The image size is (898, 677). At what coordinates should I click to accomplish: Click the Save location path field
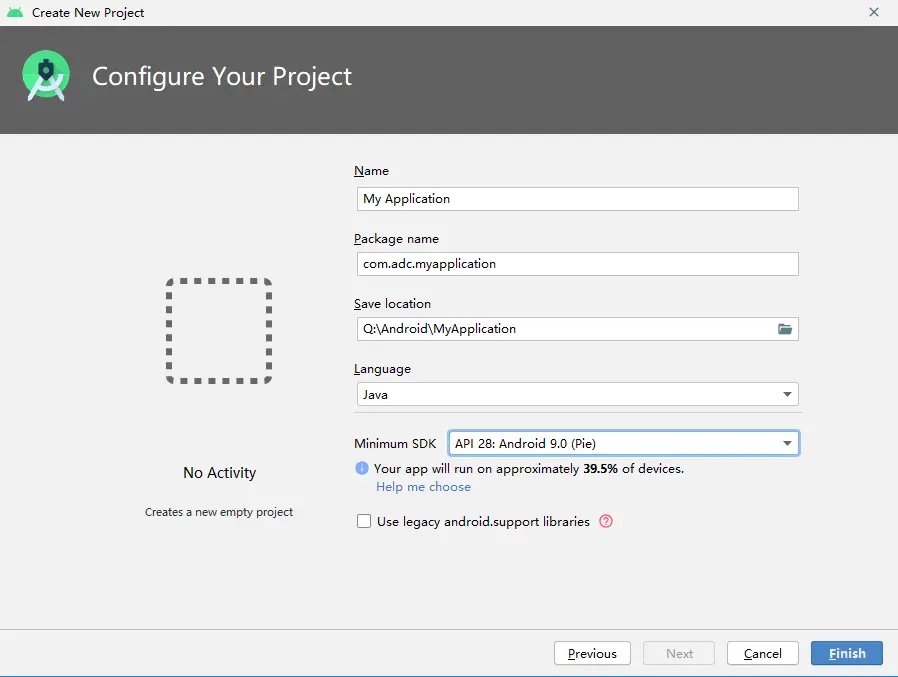pyautogui.click(x=577, y=329)
